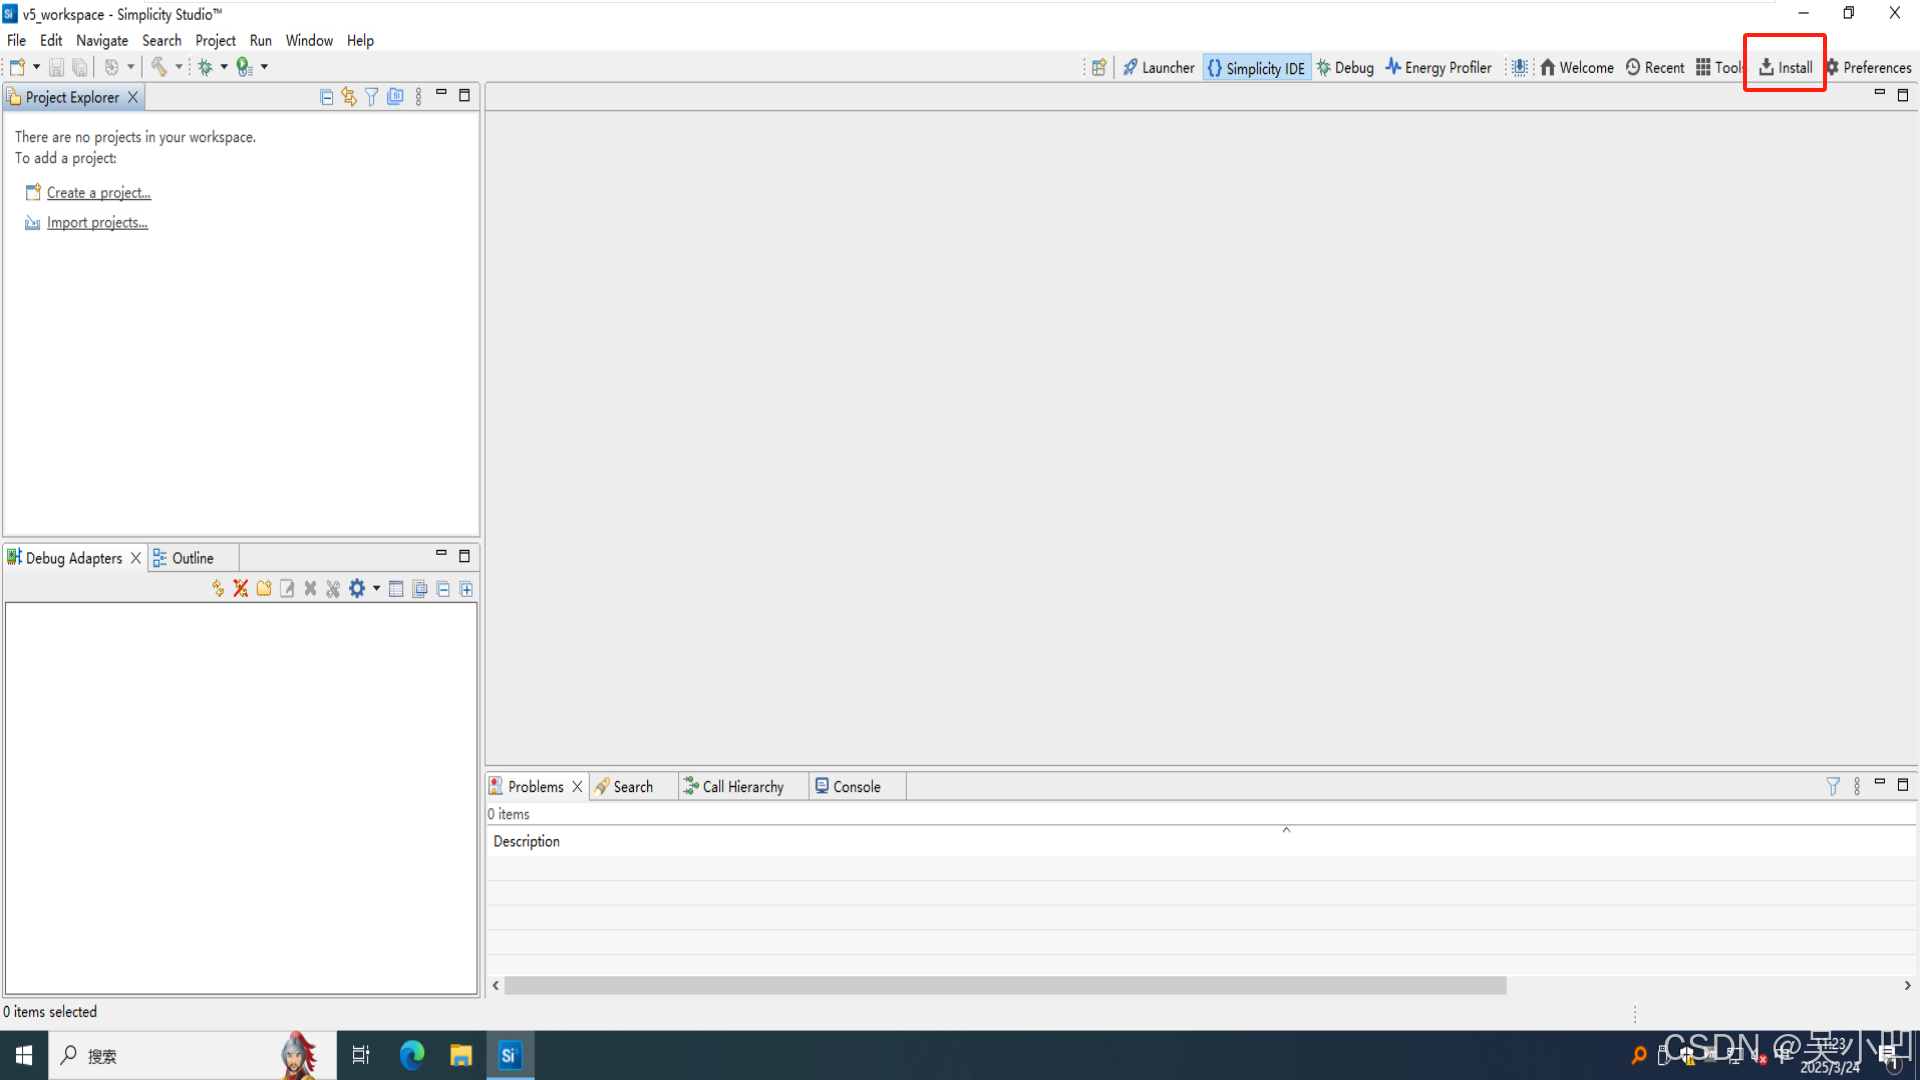Open the Preferences gear icon

pyautogui.click(x=1832, y=67)
